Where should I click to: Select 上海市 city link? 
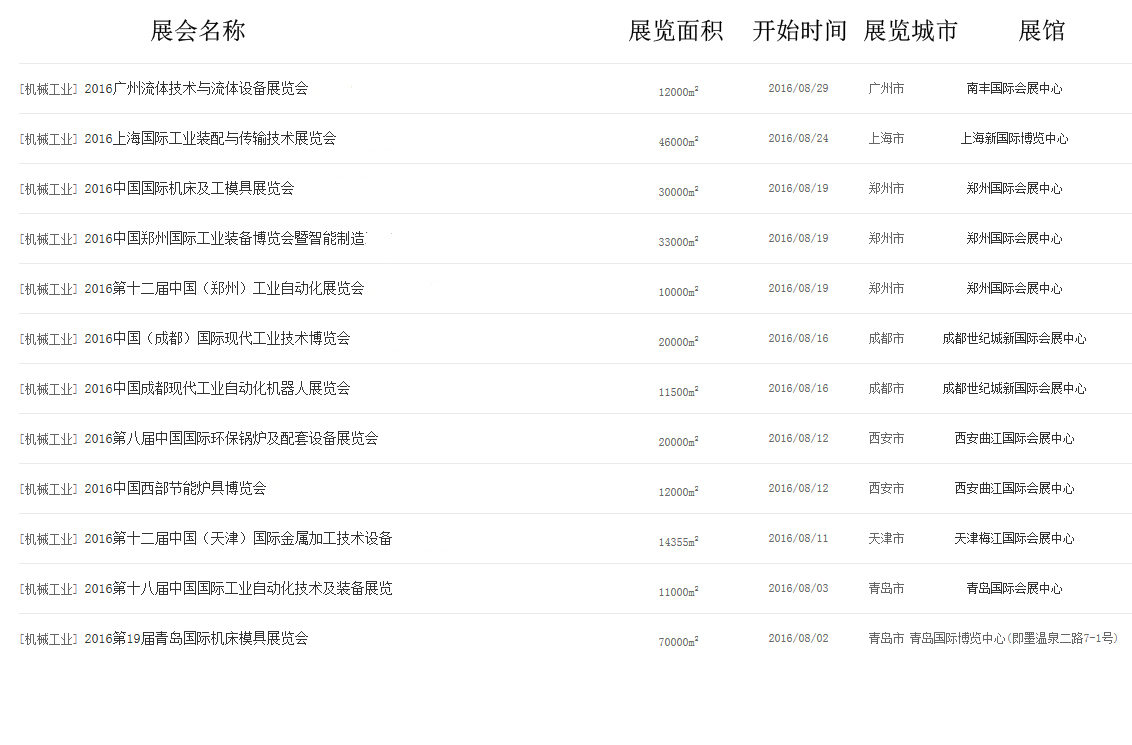[x=886, y=139]
